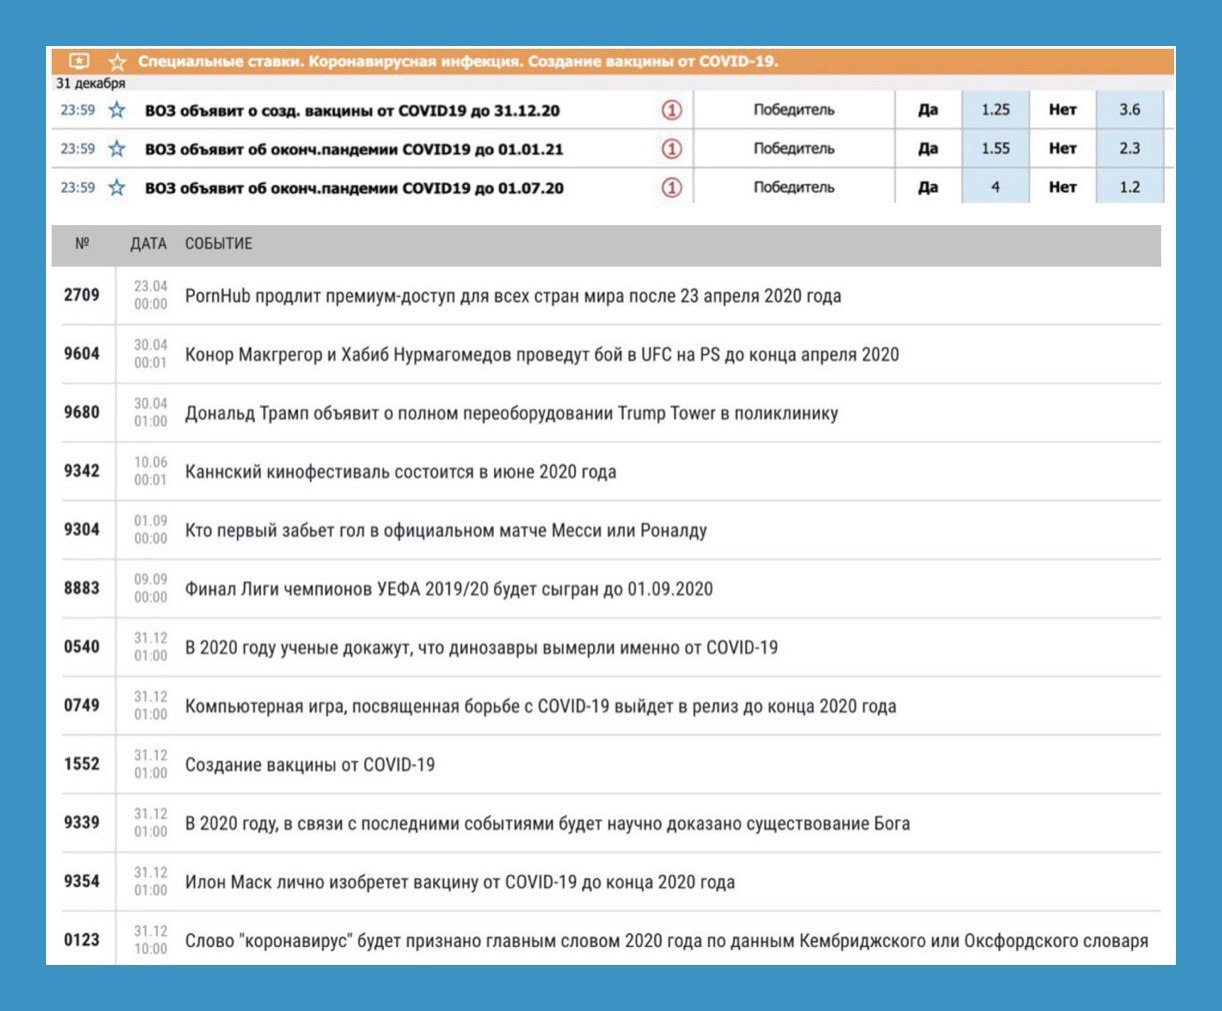Select event Месси или Роналду first goal
The height and width of the screenshot is (1011, 1222).
coord(446,530)
